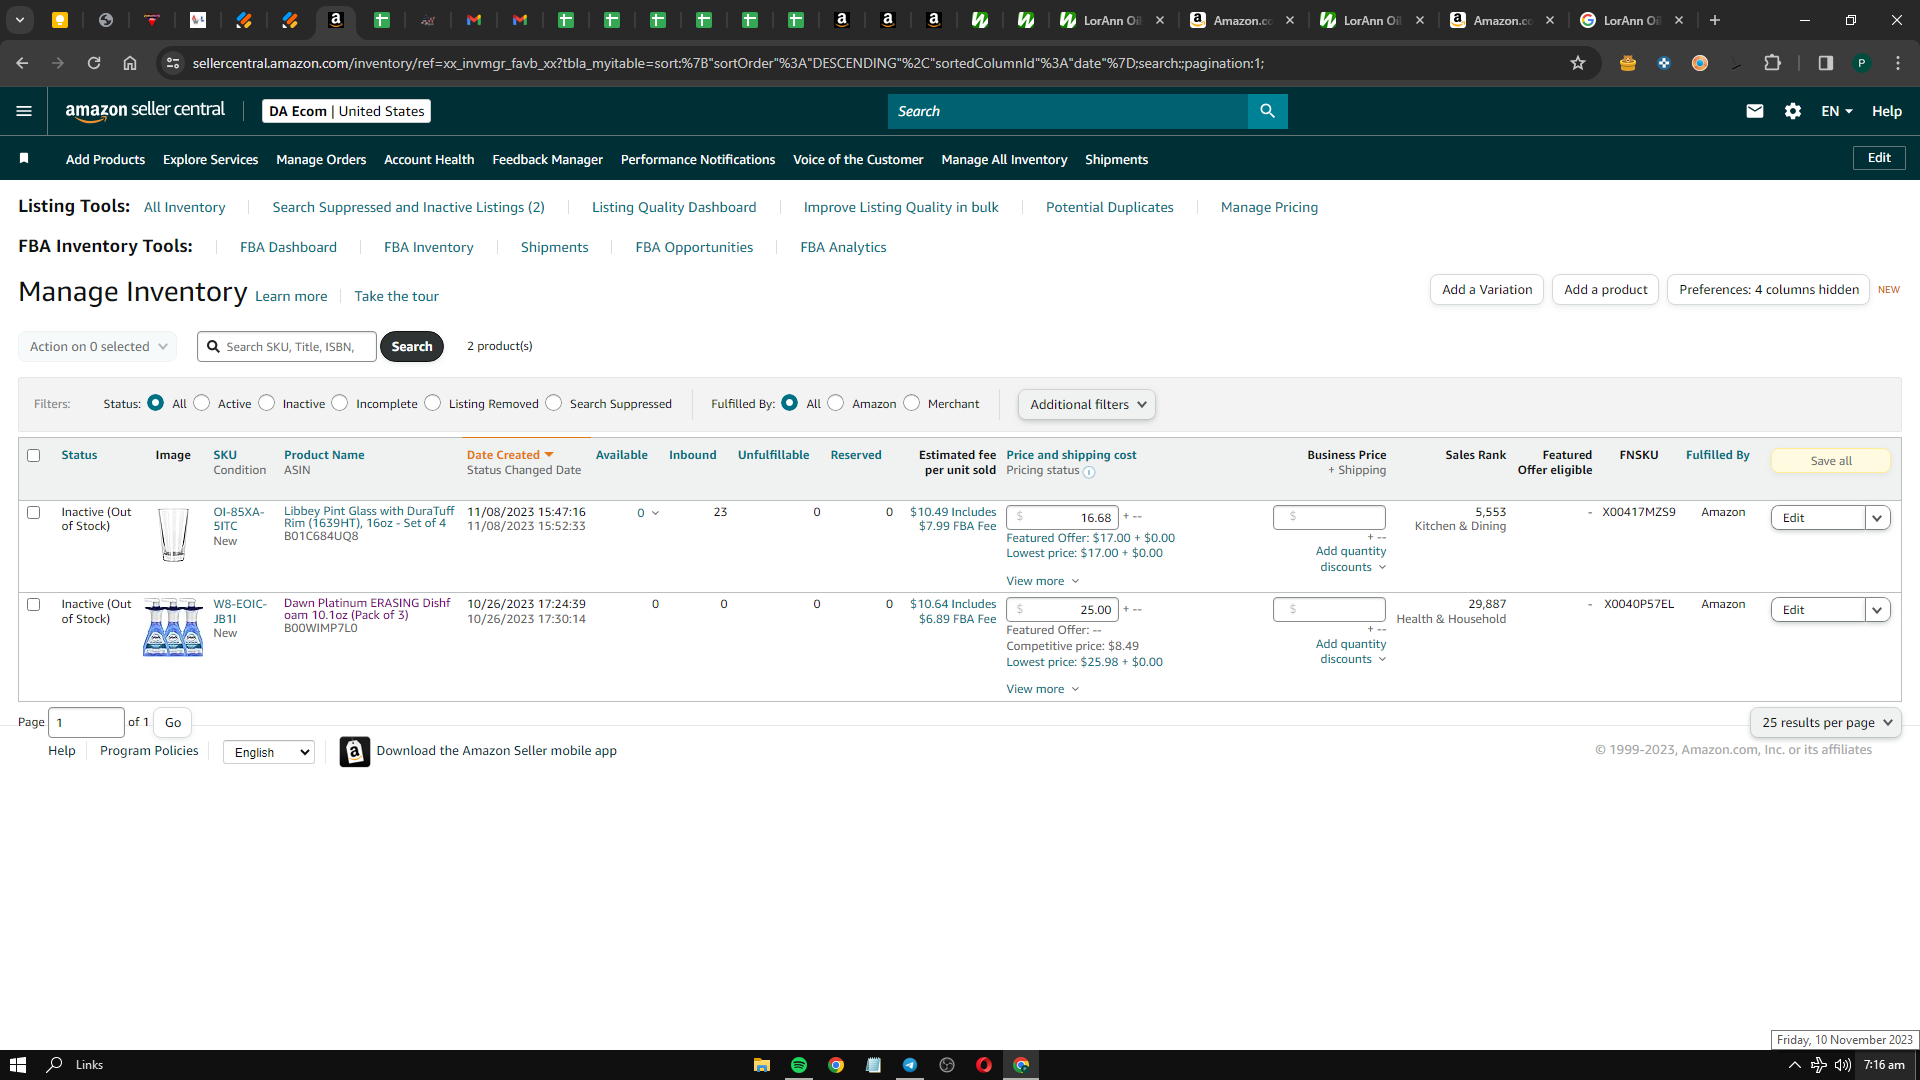Image resolution: width=1920 pixels, height=1080 pixels.
Task: Change the 25 results per page dropdown
Action: pyautogui.click(x=1826, y=723)
